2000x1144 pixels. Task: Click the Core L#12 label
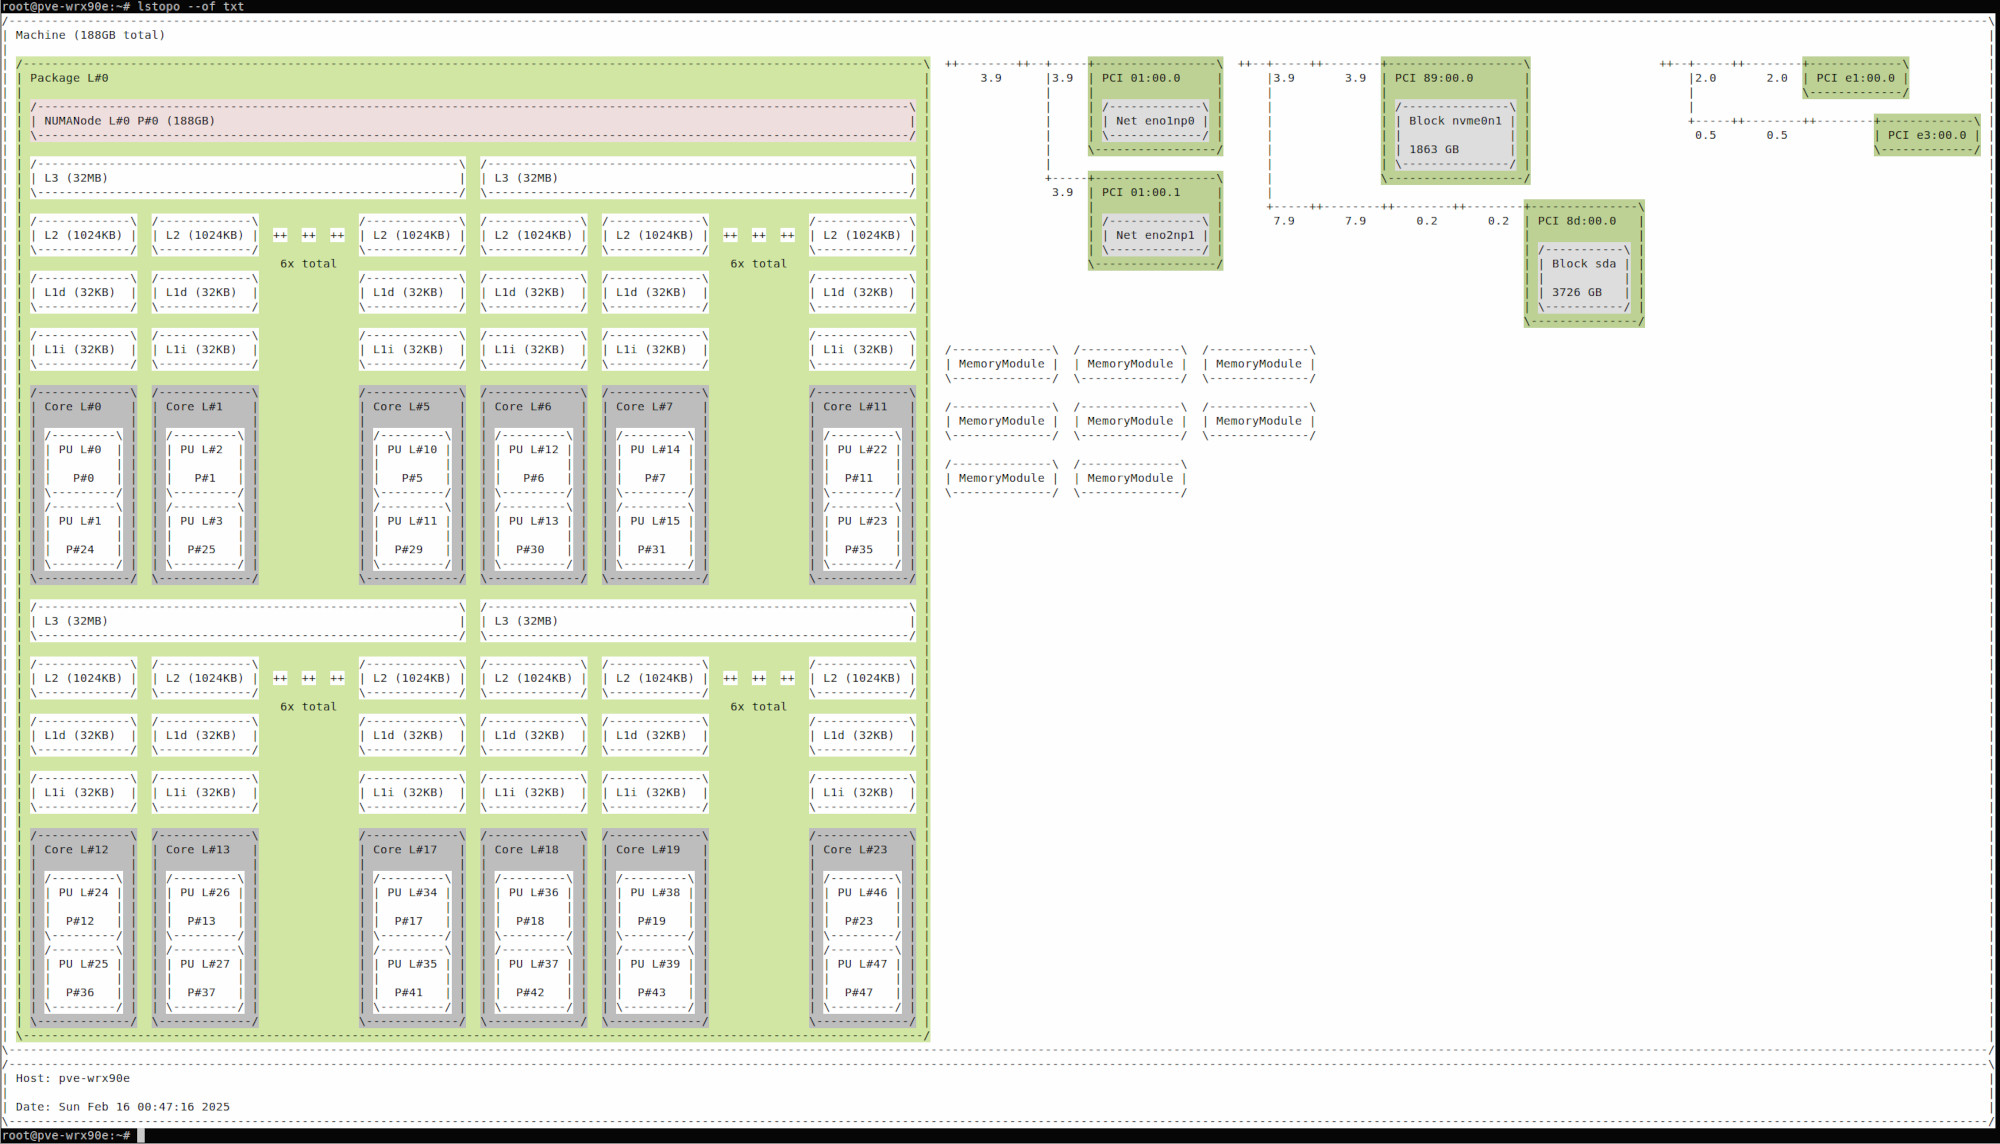tap(76, 850)
